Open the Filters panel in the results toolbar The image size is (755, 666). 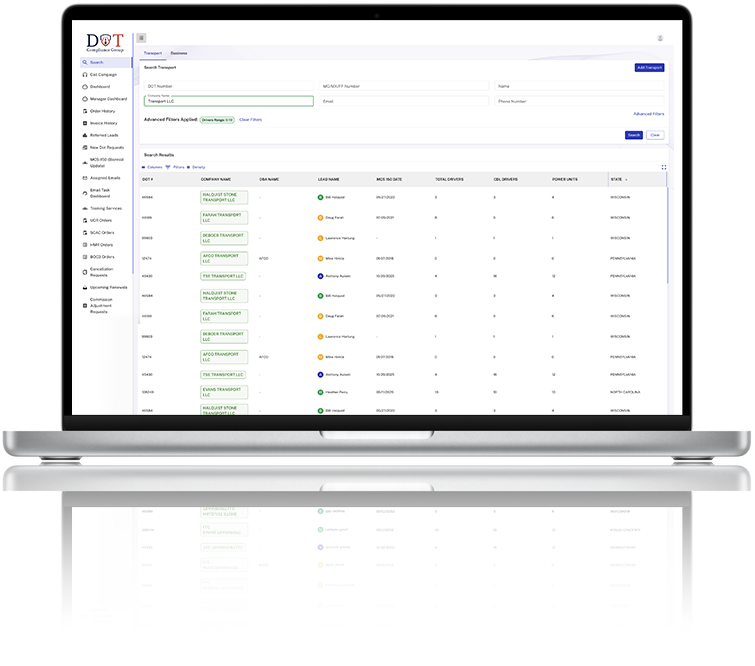(x=177, y=167)
